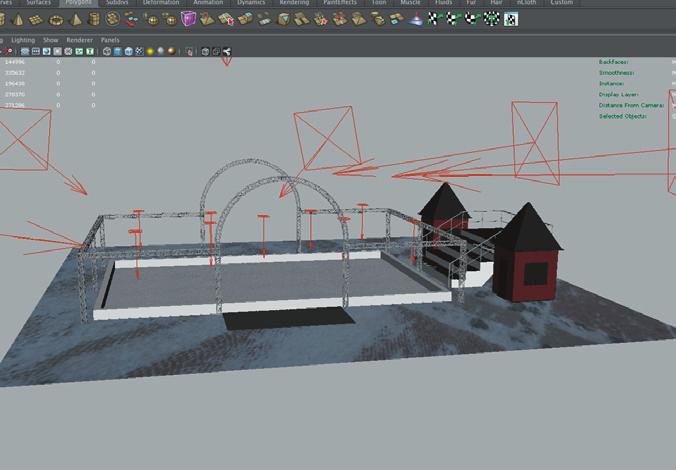Switch to the Dynamics shelf tab
This screenshot has height=470, width=676.
(x=251, y=3)
